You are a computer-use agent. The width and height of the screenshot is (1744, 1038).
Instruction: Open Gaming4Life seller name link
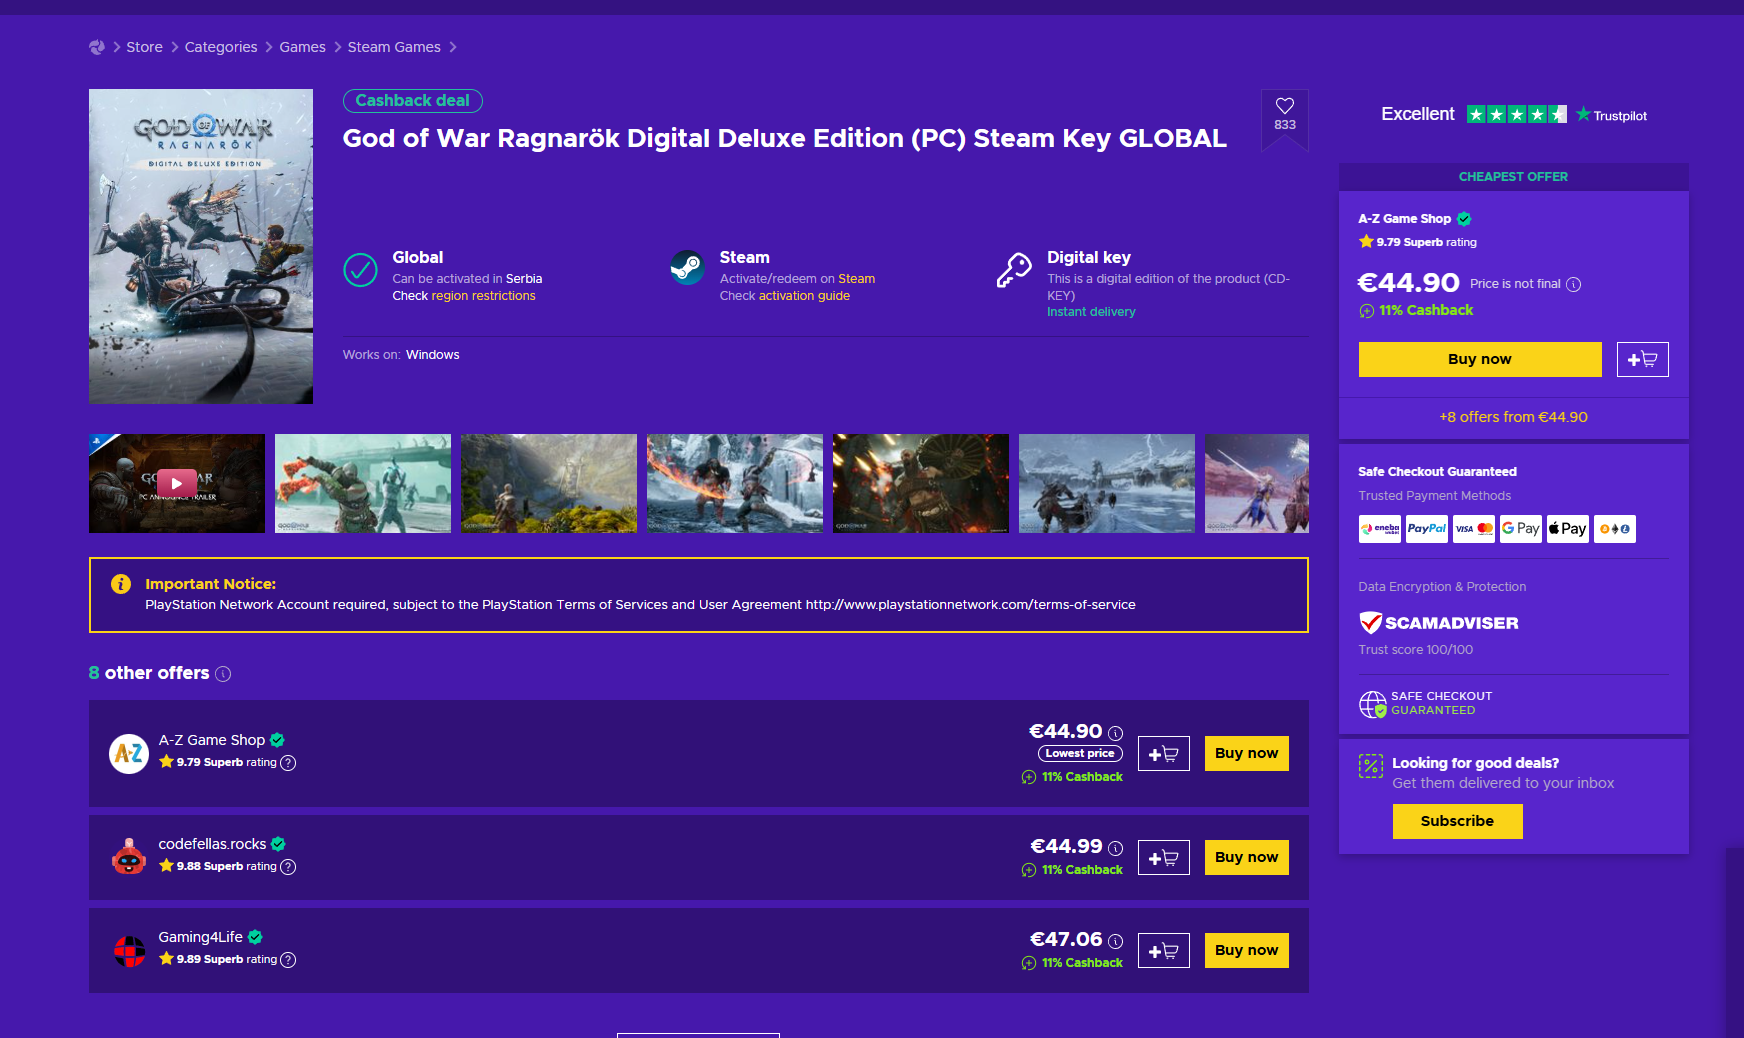coord(200,937)
